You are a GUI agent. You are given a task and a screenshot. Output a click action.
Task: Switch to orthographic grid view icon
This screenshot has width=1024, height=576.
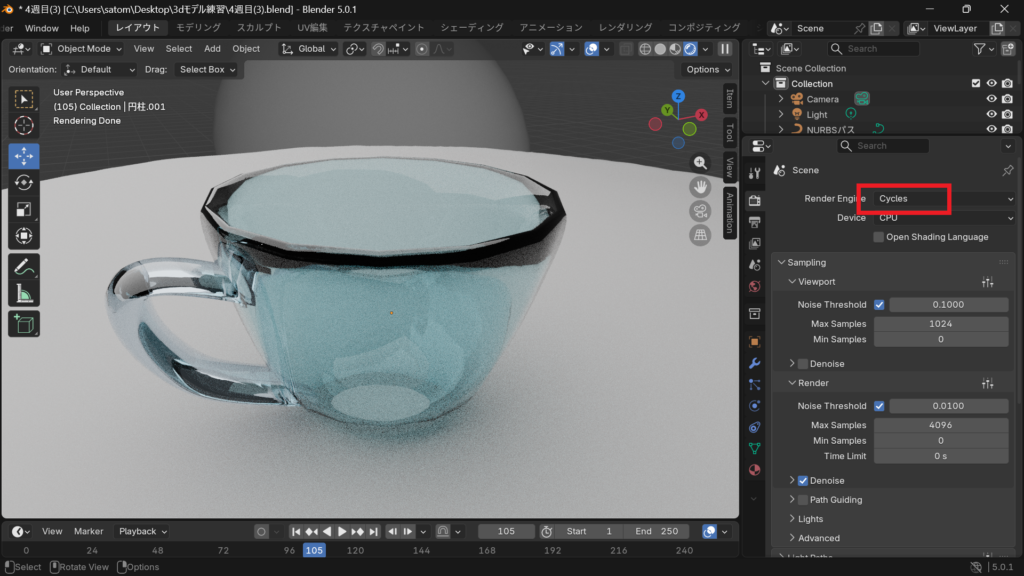700,235
